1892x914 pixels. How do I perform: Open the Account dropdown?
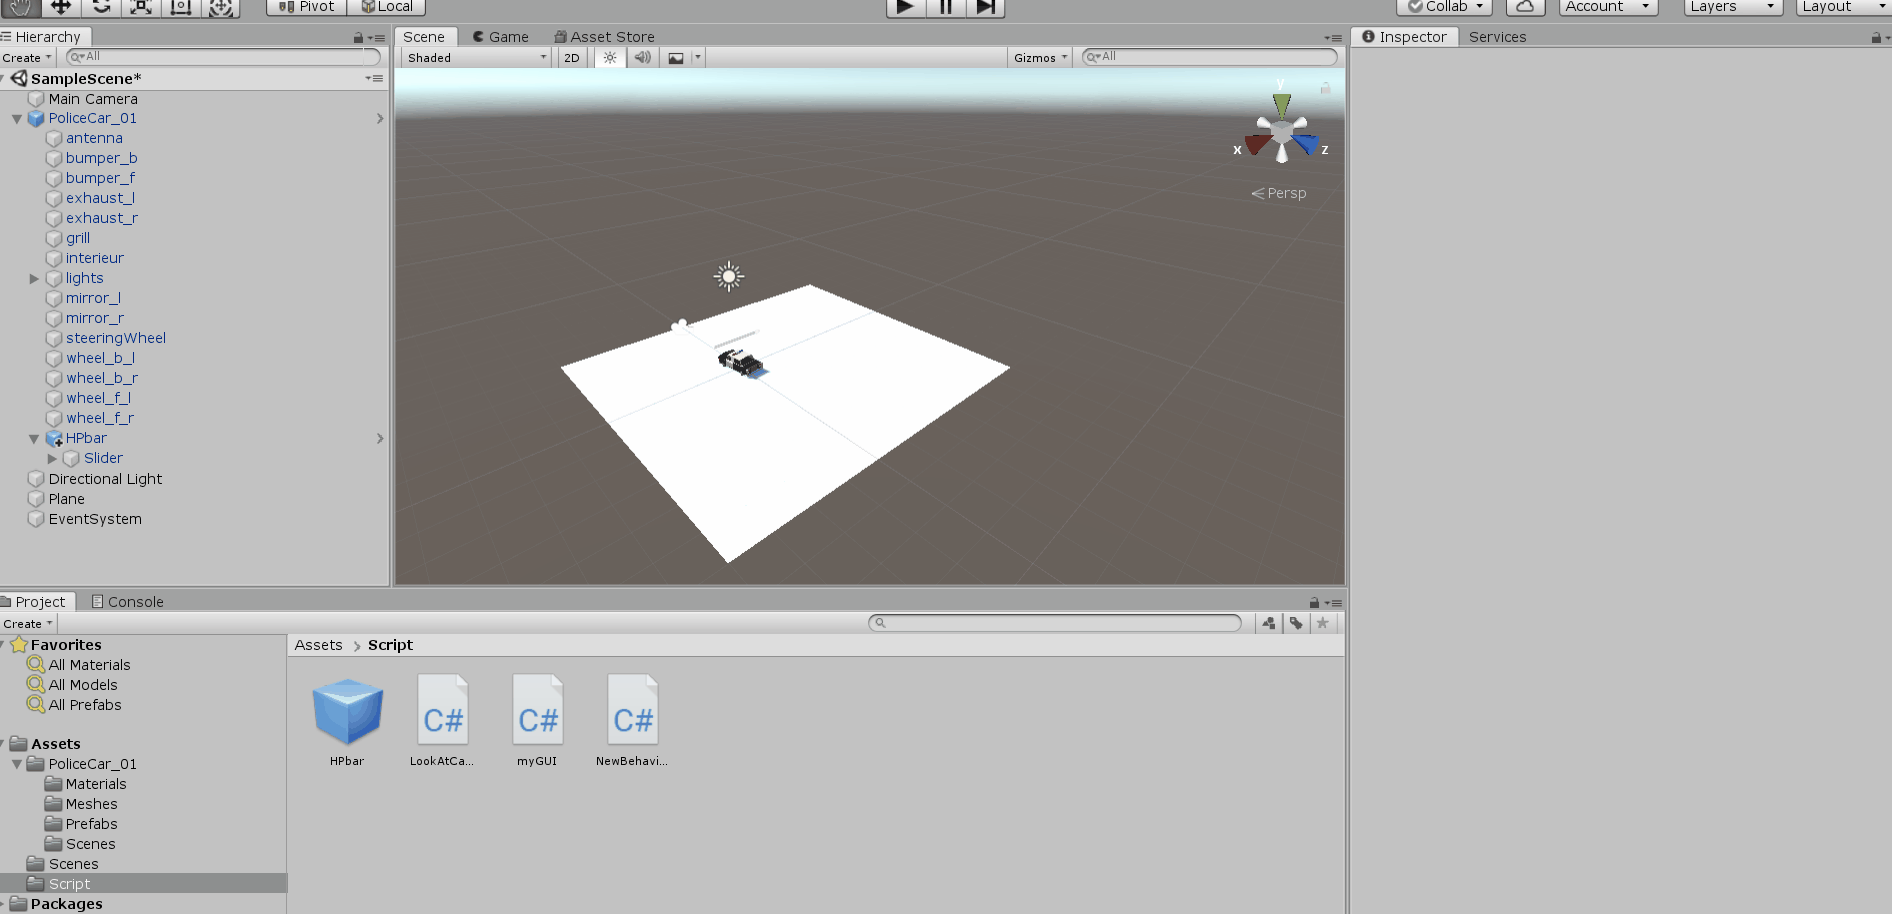[1608, 7]
